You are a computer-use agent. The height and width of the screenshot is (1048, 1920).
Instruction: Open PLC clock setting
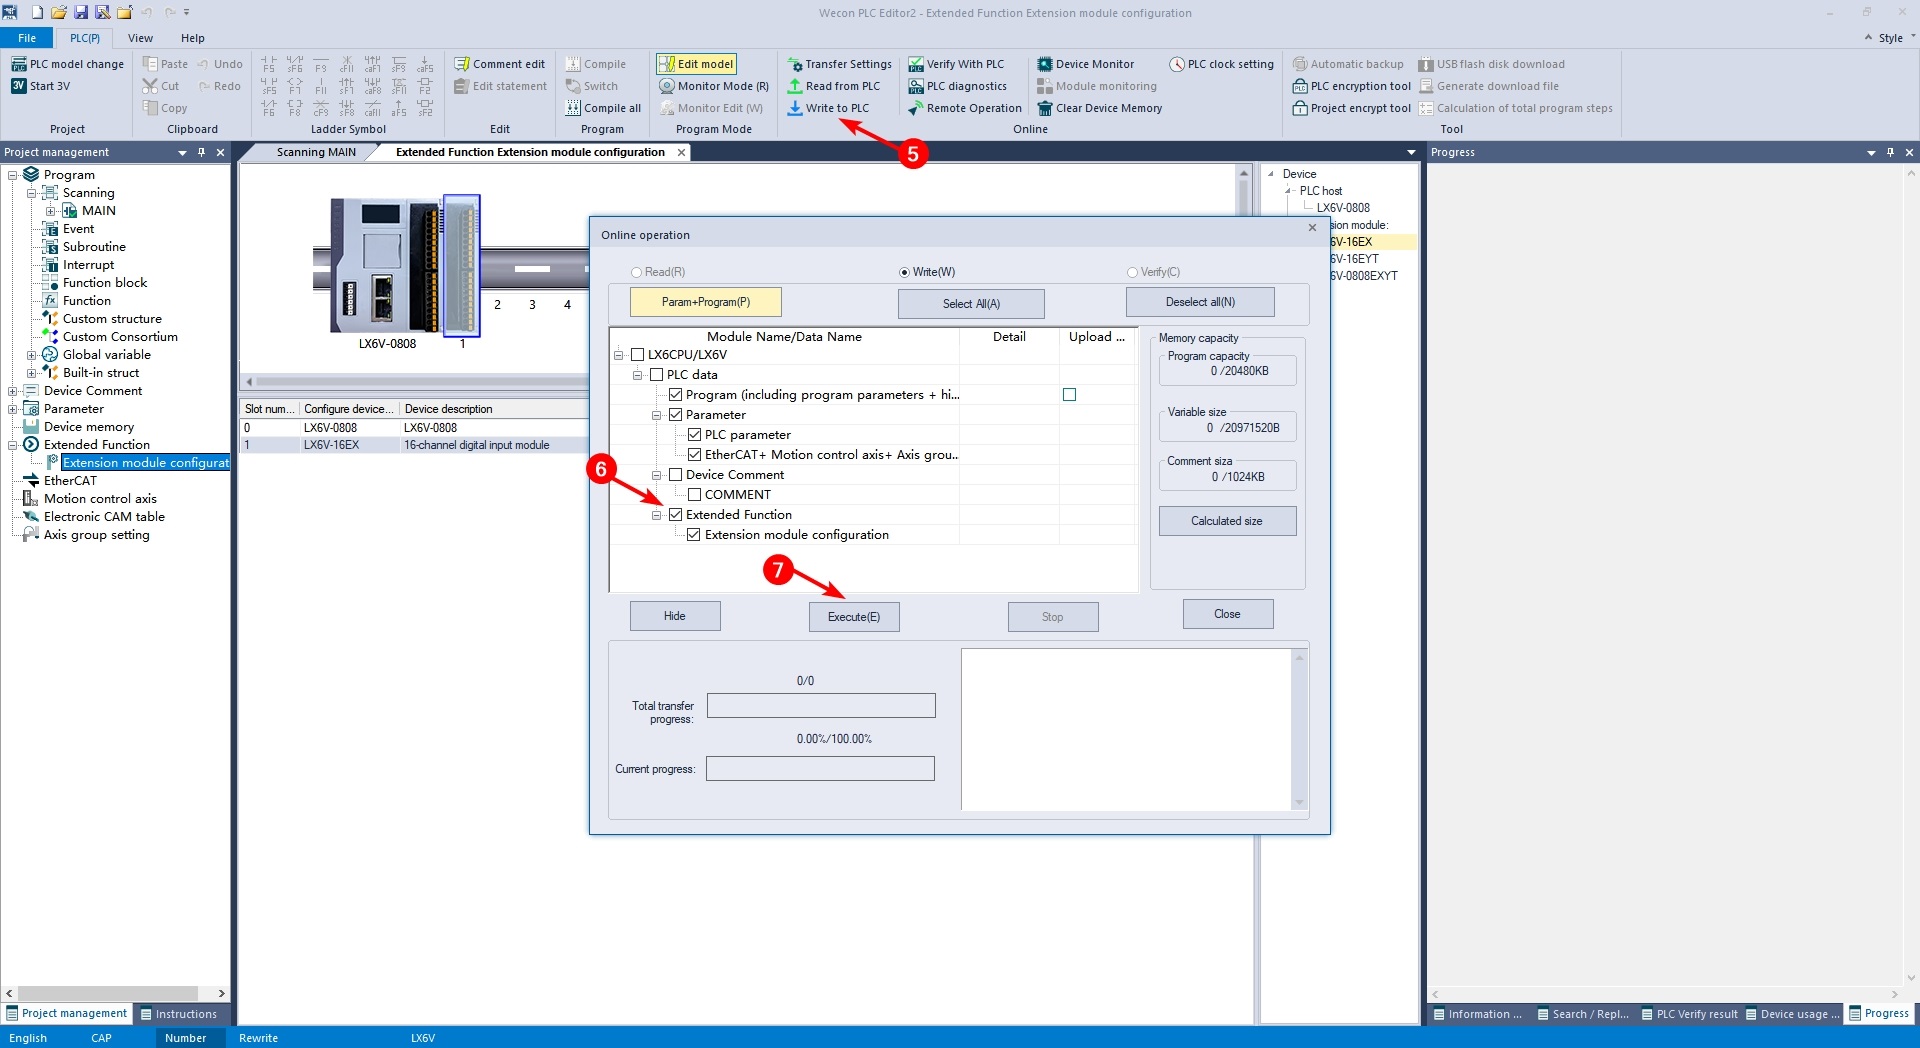tap(1221, 64)
